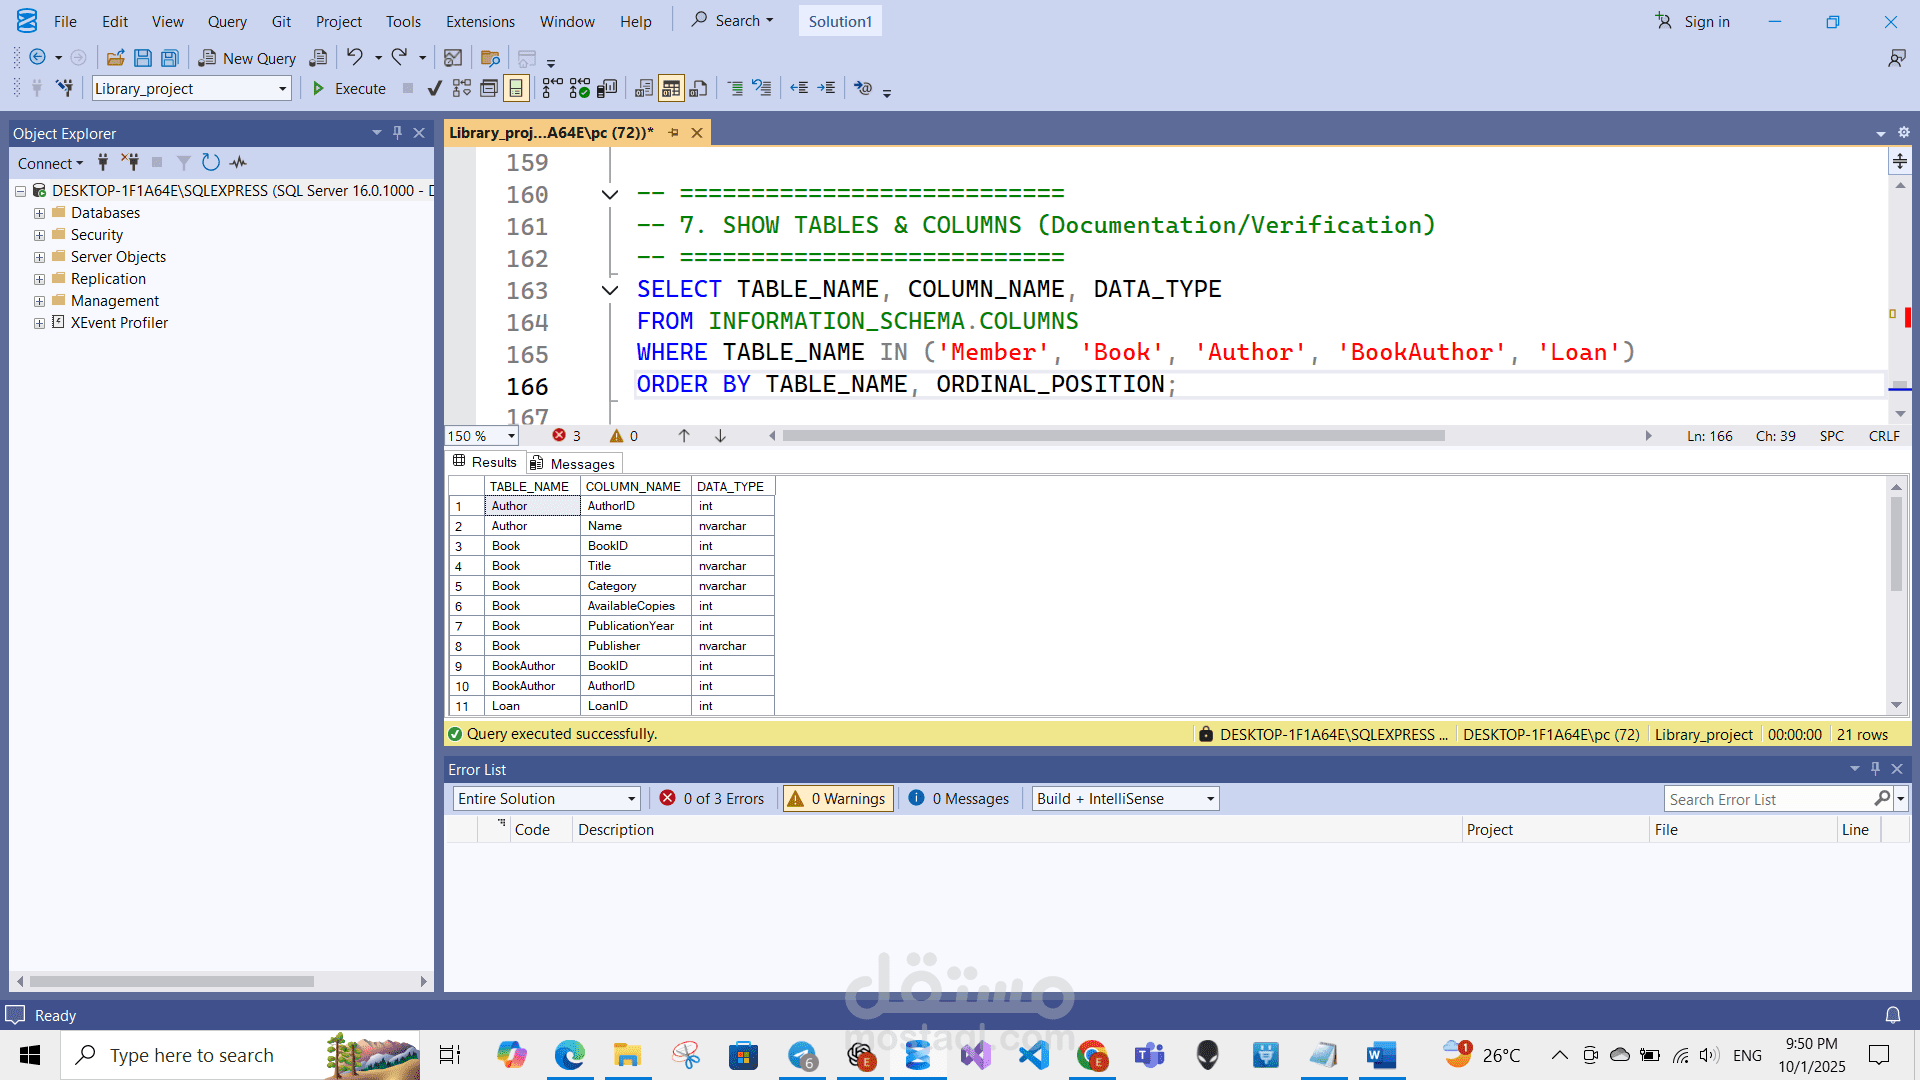Save the current query with Save icon

[143, 58]
